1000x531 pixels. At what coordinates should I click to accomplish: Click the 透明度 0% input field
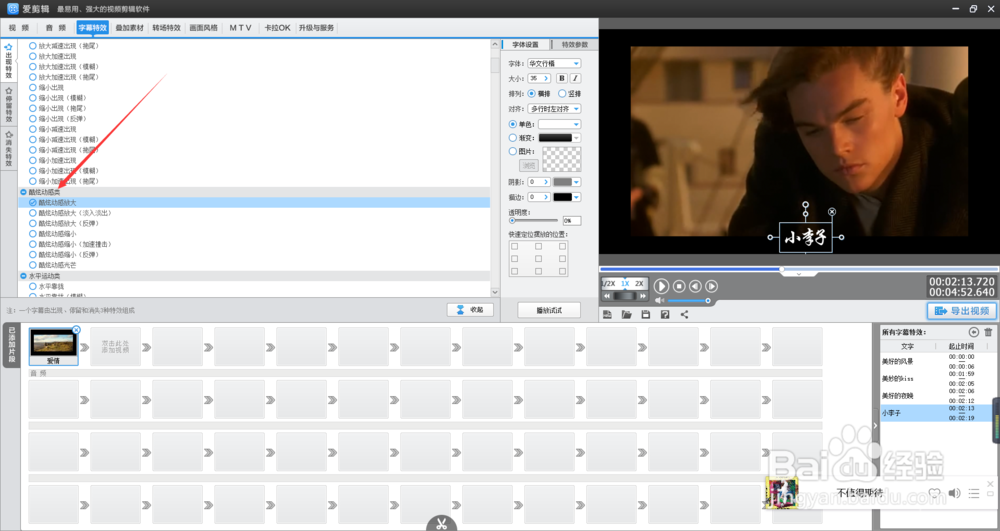coord(571,221)
